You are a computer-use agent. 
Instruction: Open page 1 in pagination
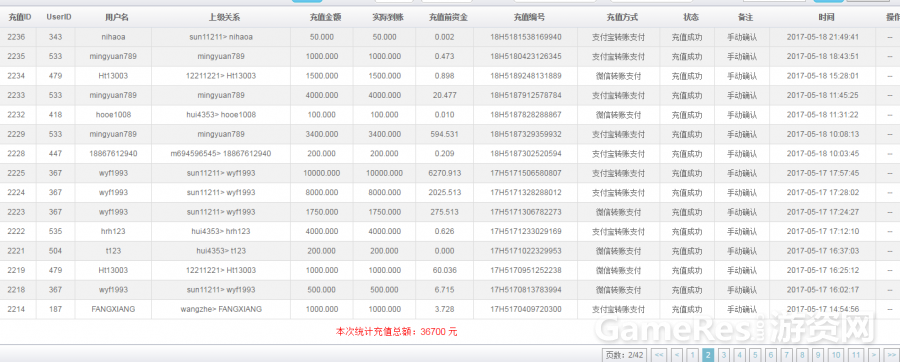(693, 355)
